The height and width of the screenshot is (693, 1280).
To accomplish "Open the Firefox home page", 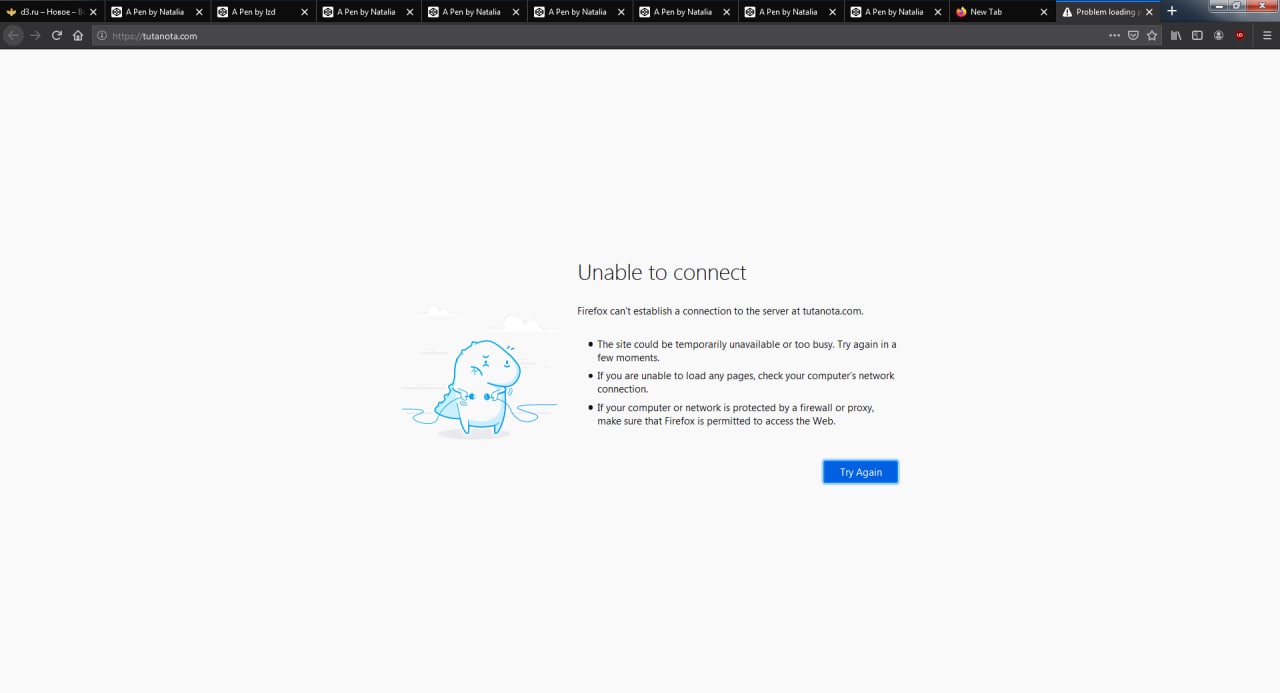I will click(78, 35).
